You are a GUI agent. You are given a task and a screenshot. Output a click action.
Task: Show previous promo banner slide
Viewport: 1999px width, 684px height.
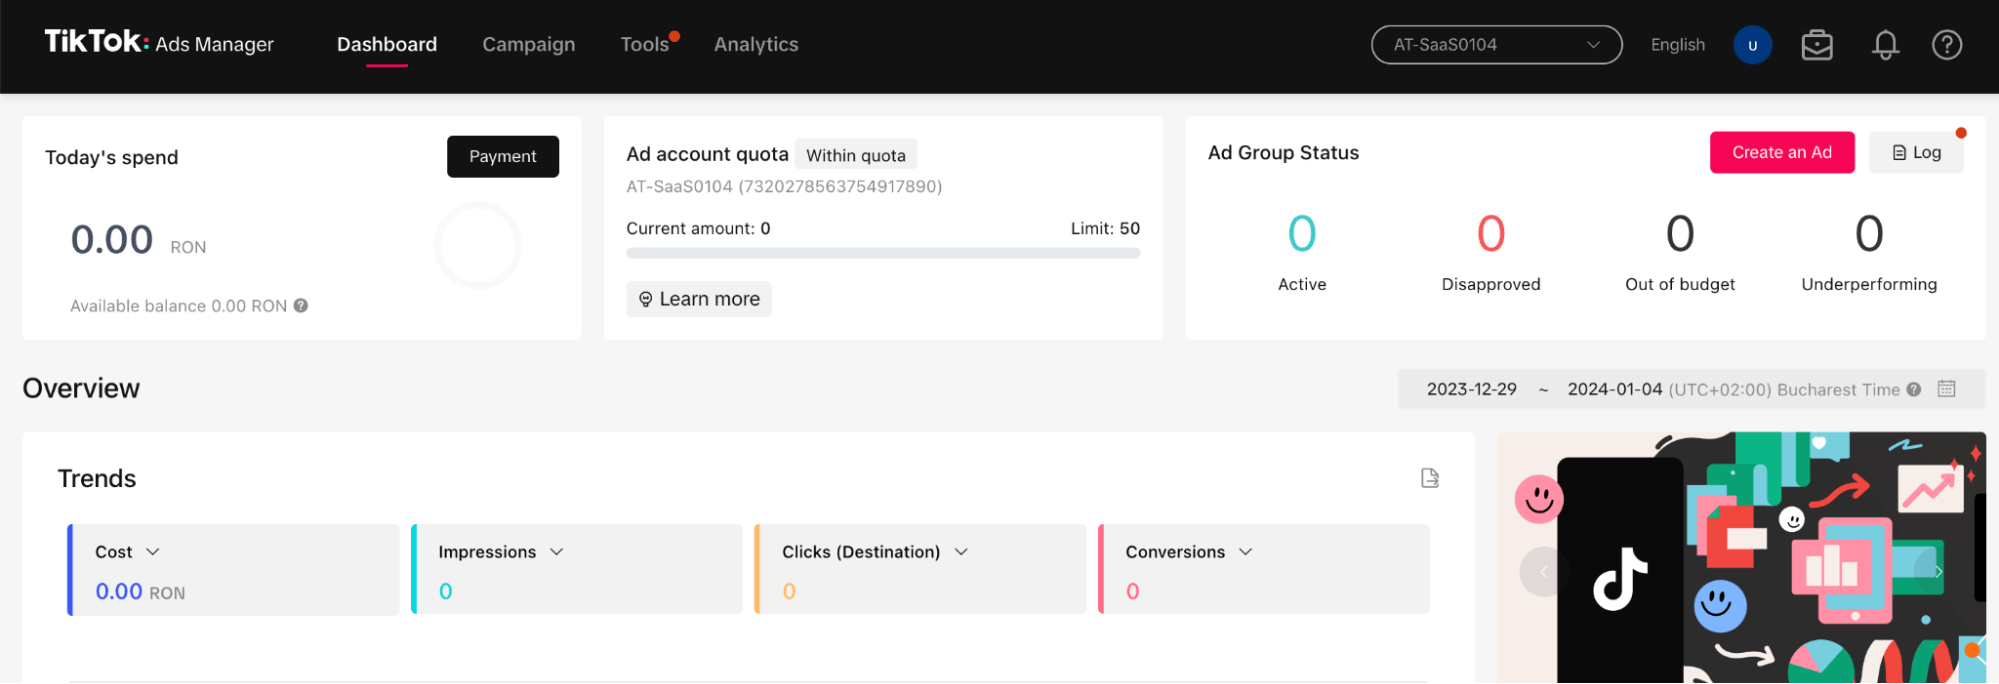tap(1543, 571)
